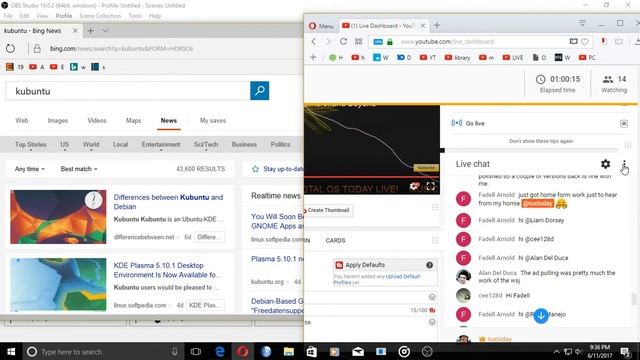Select the Local news category

120,144
